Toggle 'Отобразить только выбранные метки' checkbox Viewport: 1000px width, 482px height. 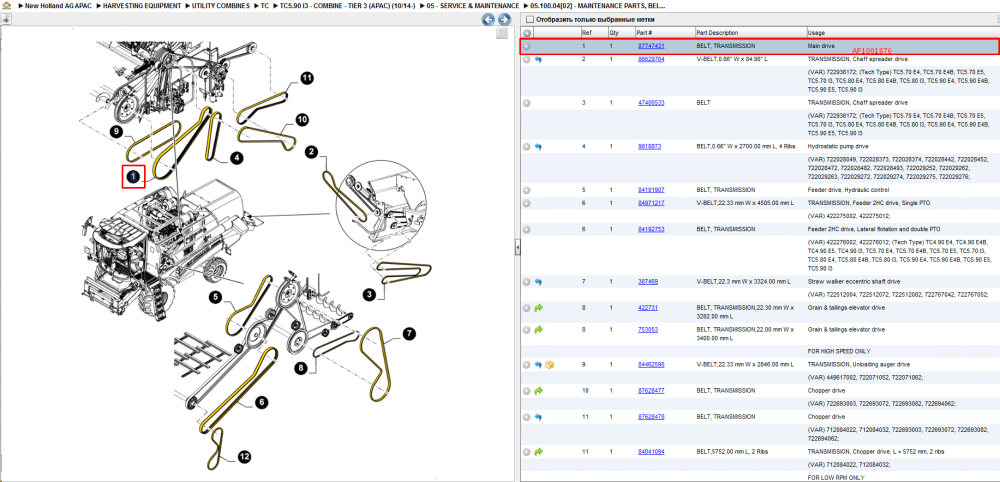(x=529, y=20)
